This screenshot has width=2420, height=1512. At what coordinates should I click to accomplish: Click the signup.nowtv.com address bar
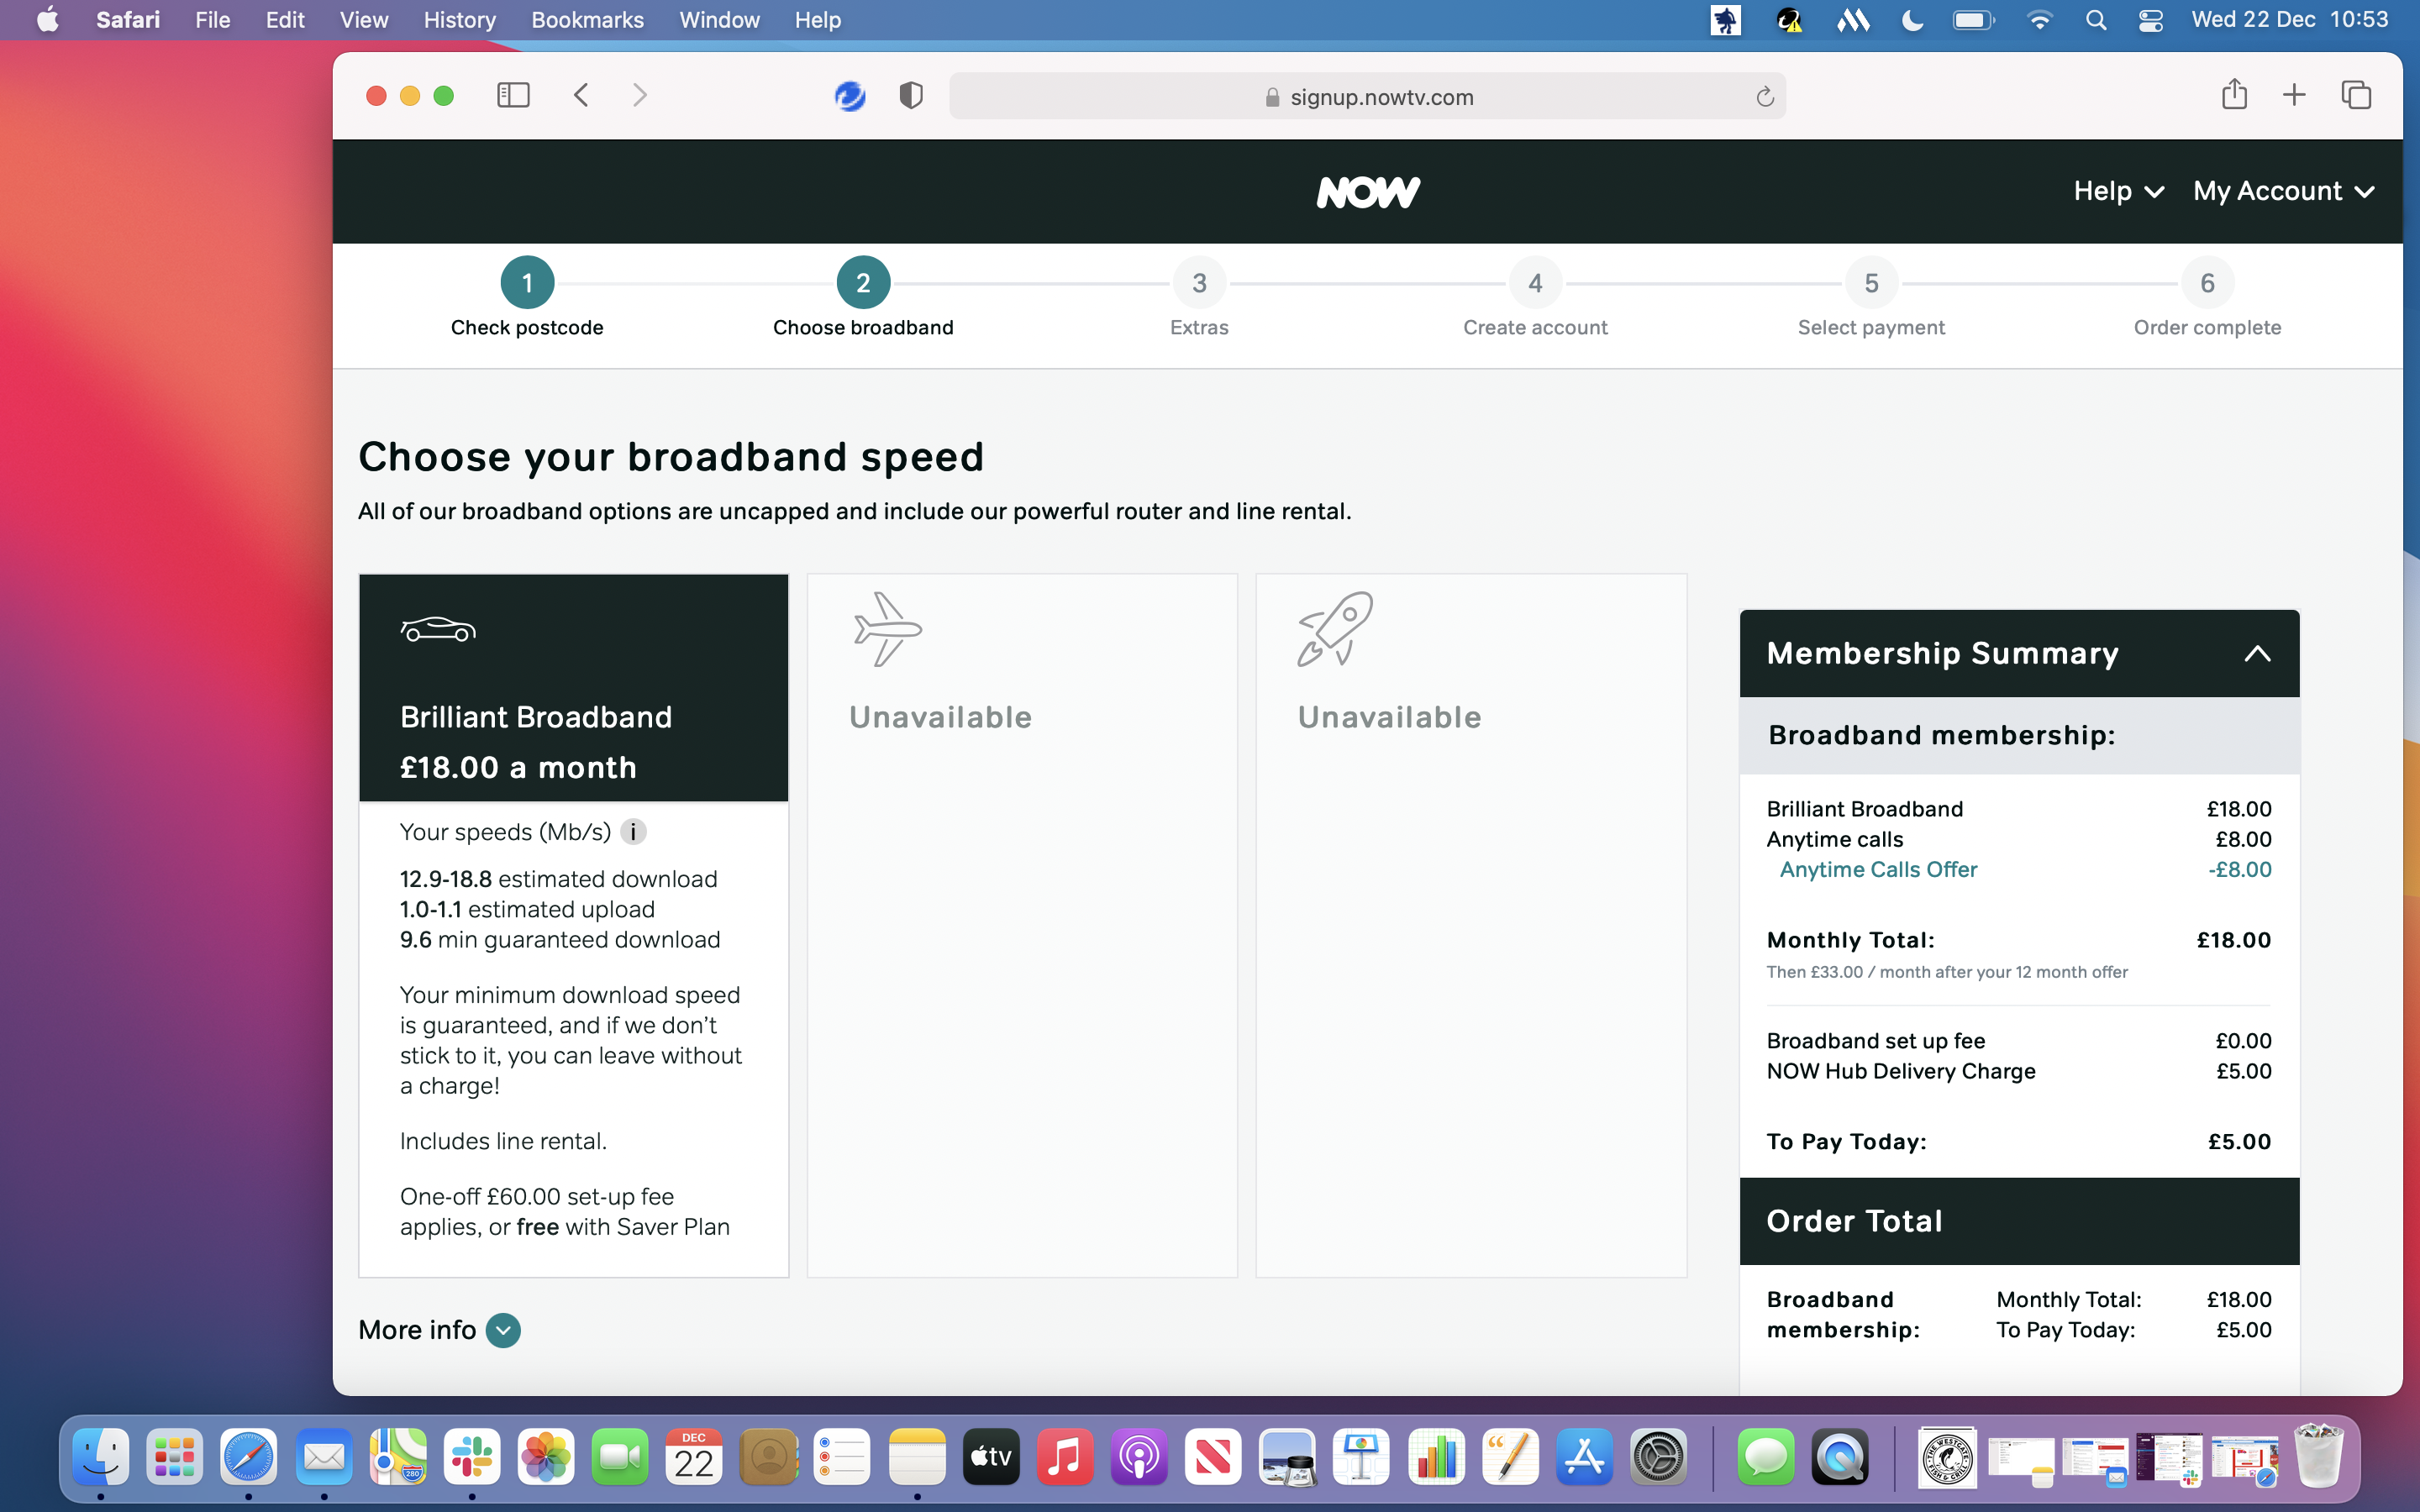pos(1367,97)
